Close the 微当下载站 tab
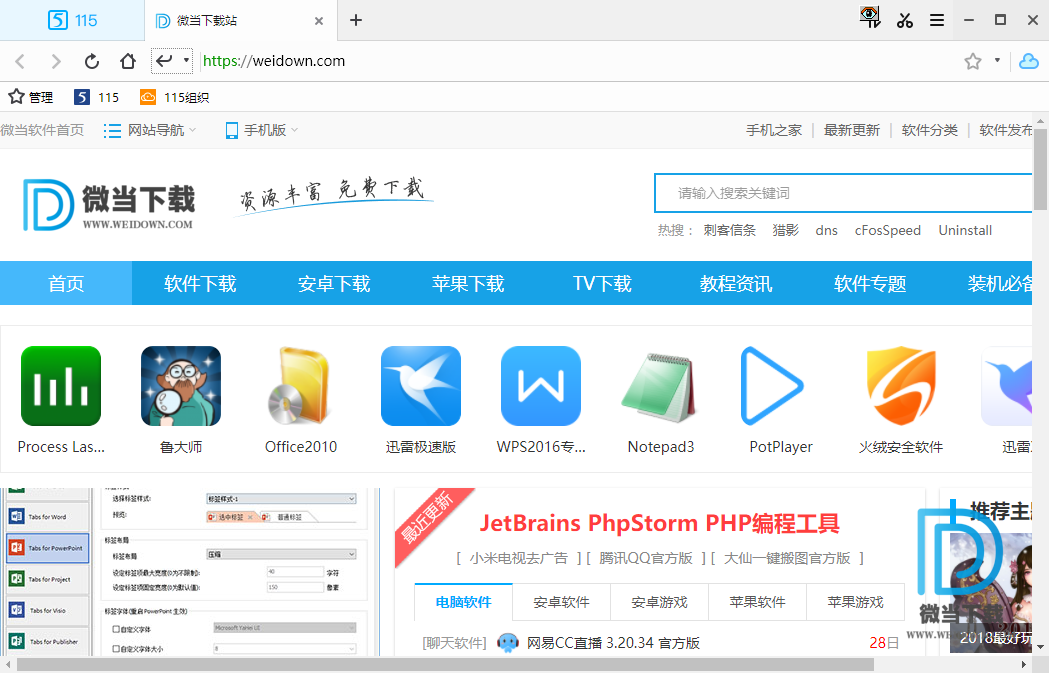Screen dimensions: 1049x673 pos(319,21)
